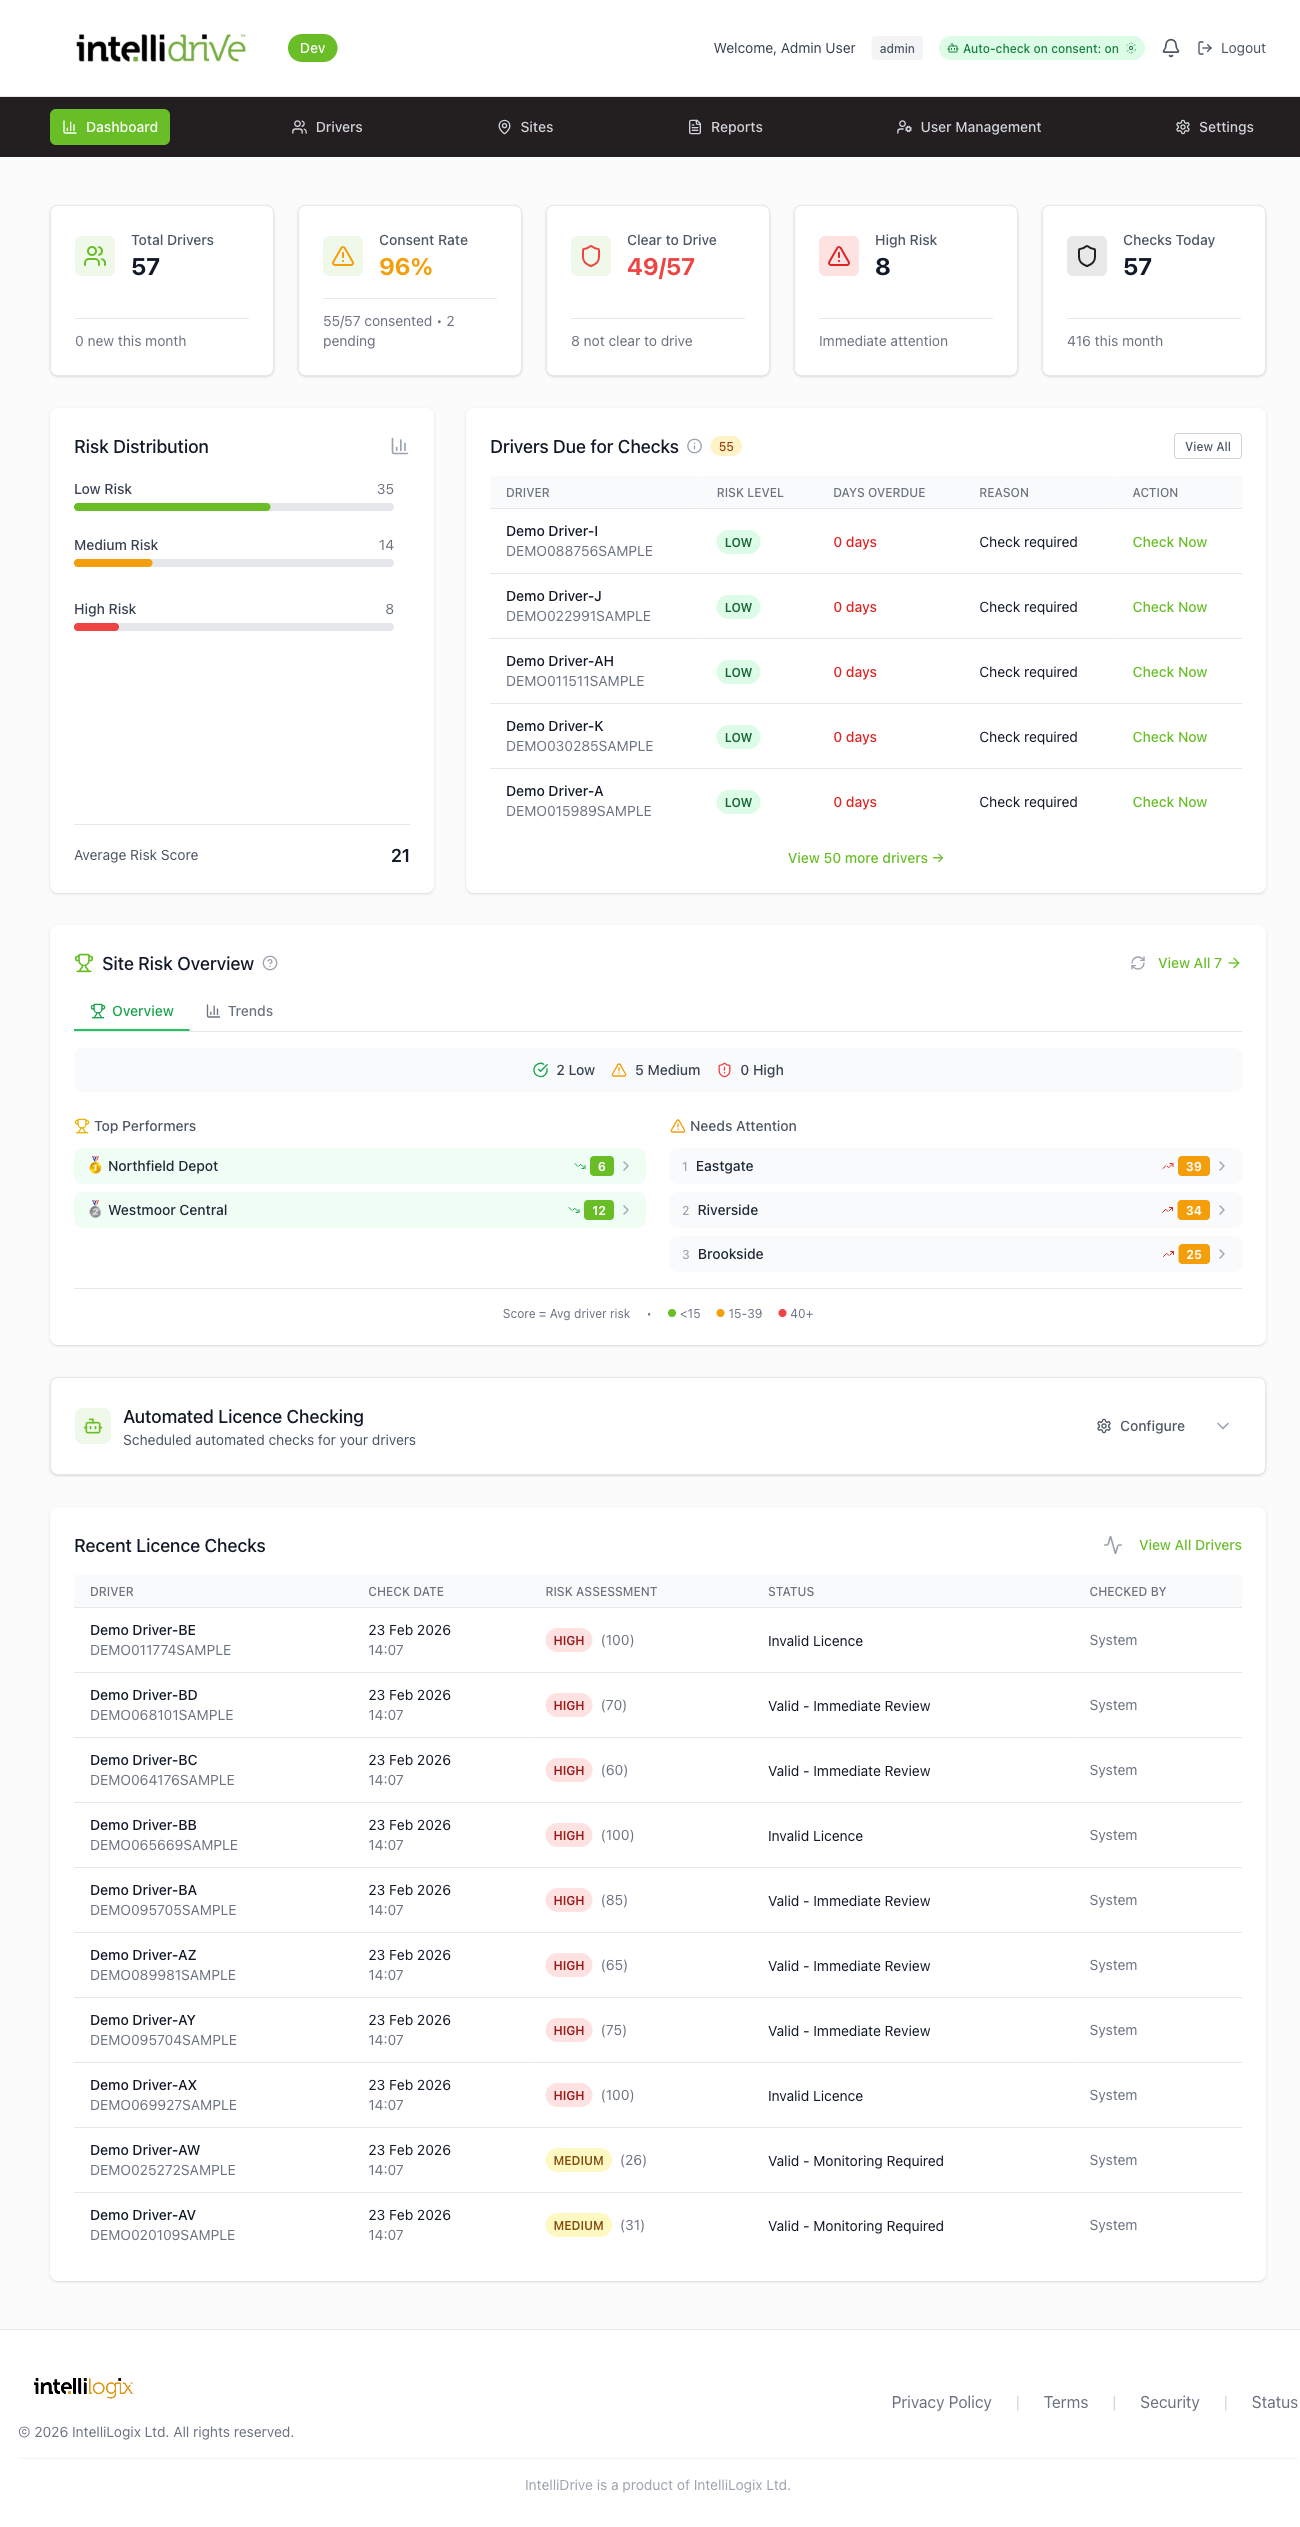
Task: Click the Top Performers trophy icon
Action: (82, 1126)
